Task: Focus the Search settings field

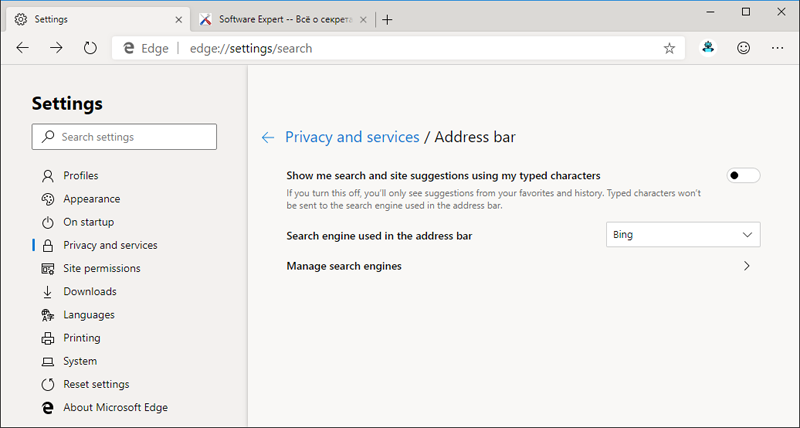Action: tap(124, 137)
